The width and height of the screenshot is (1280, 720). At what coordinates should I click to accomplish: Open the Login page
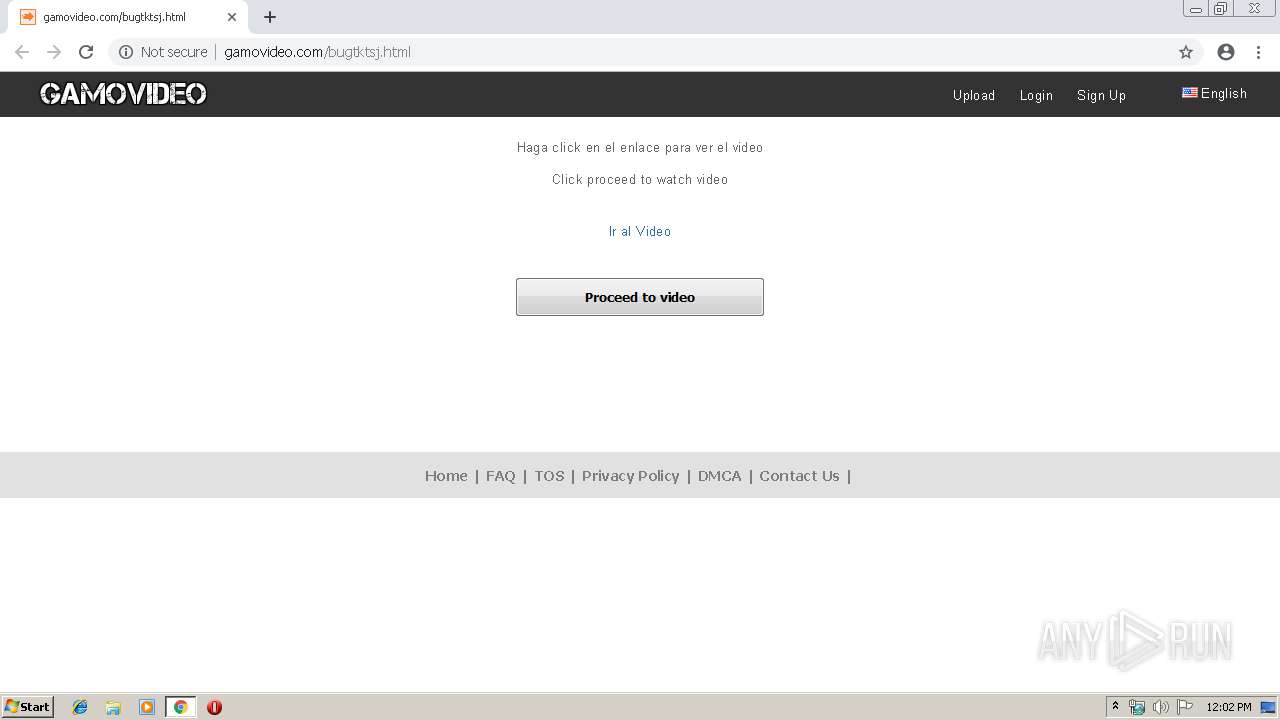click(1036, 95)
